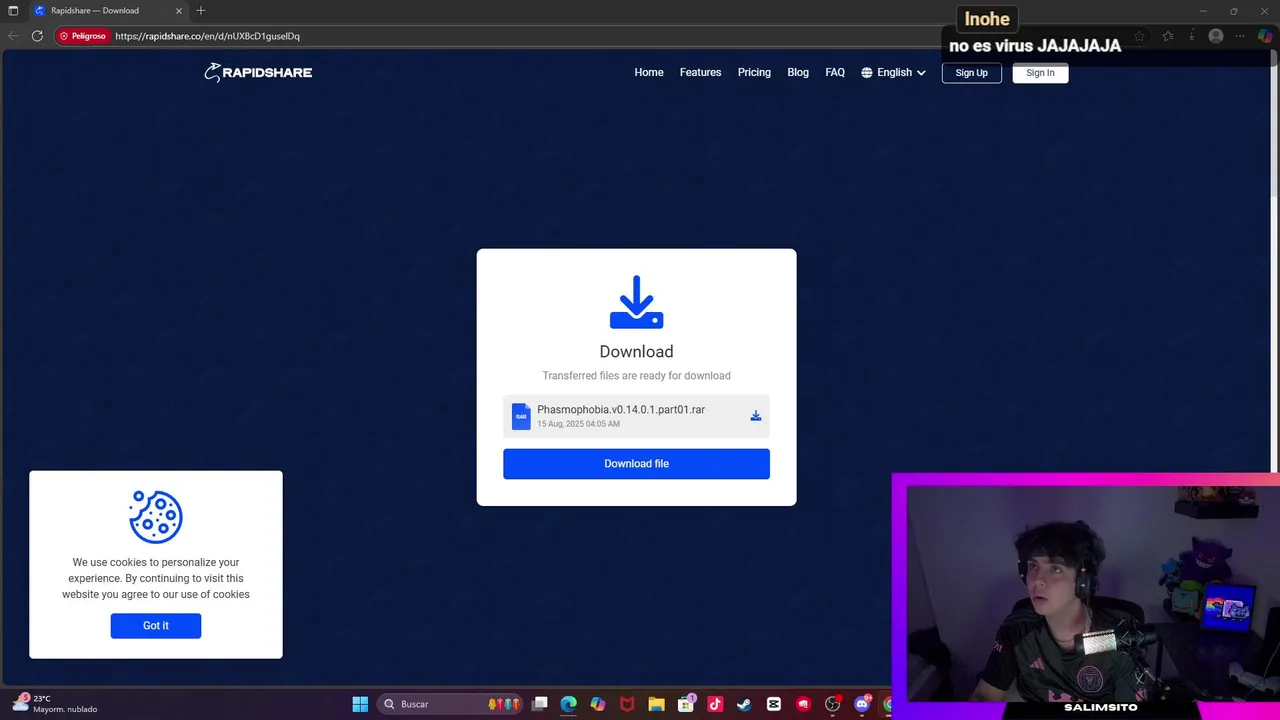Click the Rapidshare logo
Screen dimensions: 1280x720
pyautogui.click(x=258, y=72)
